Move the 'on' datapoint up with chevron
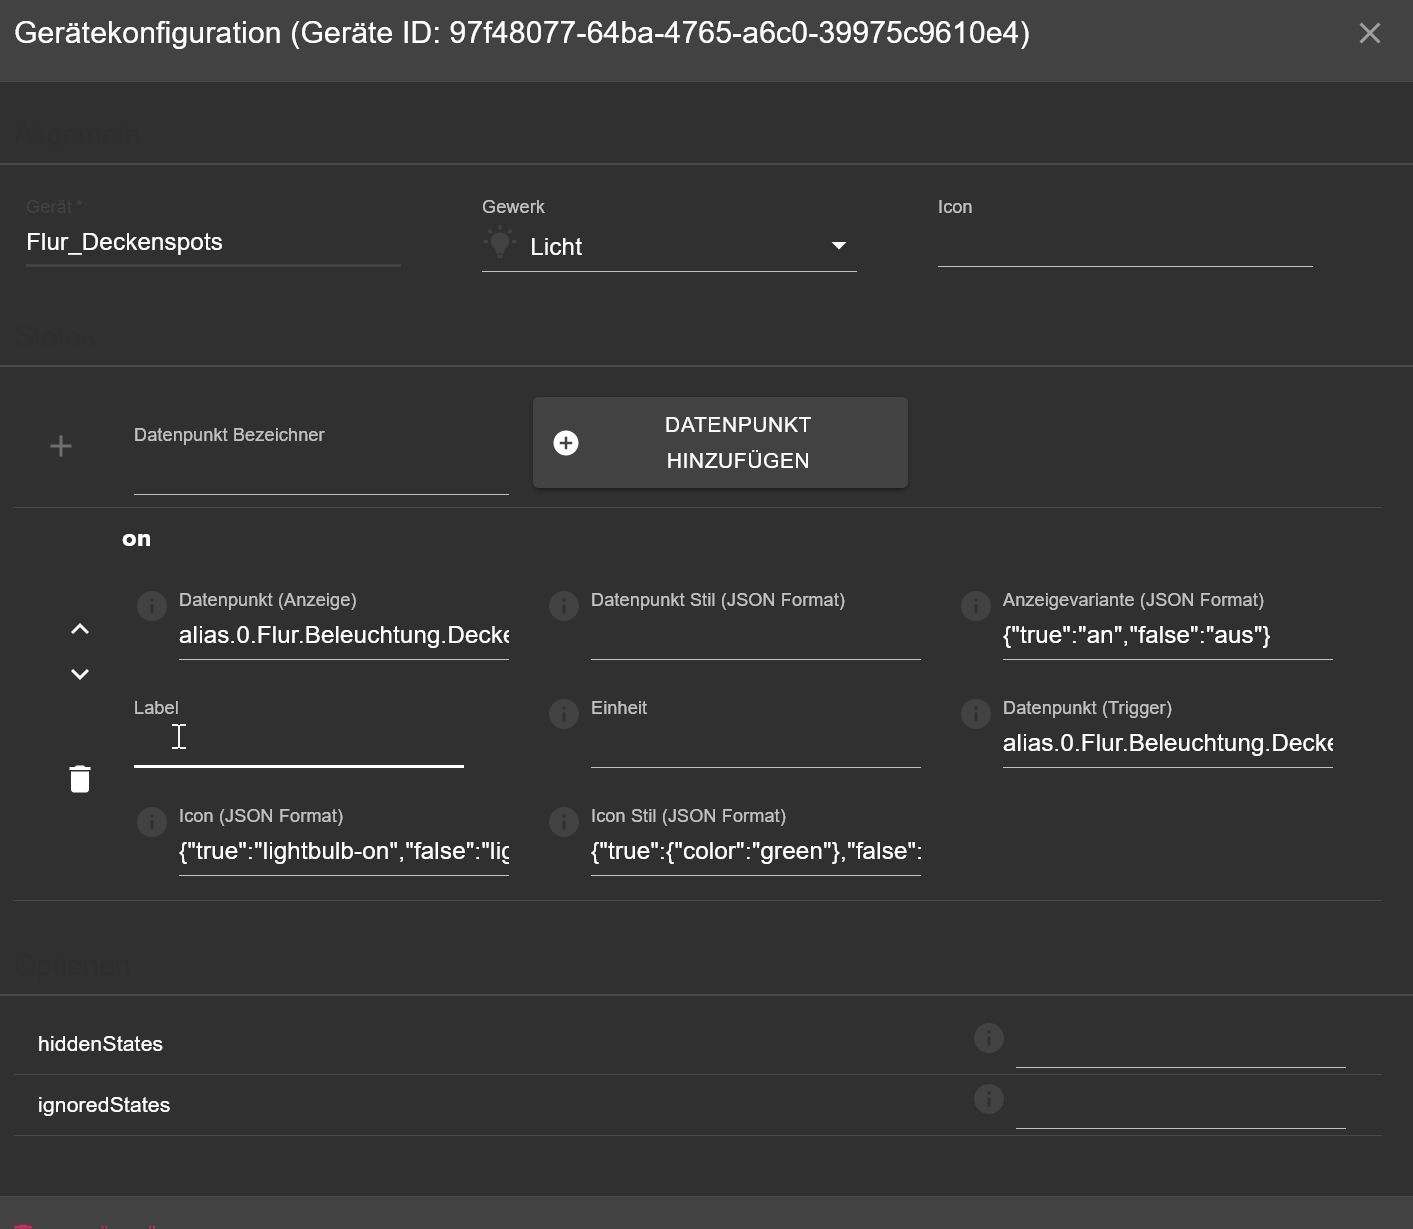Image resolution: width=1413 pixels, height=1229 pixels. (80, 629)
